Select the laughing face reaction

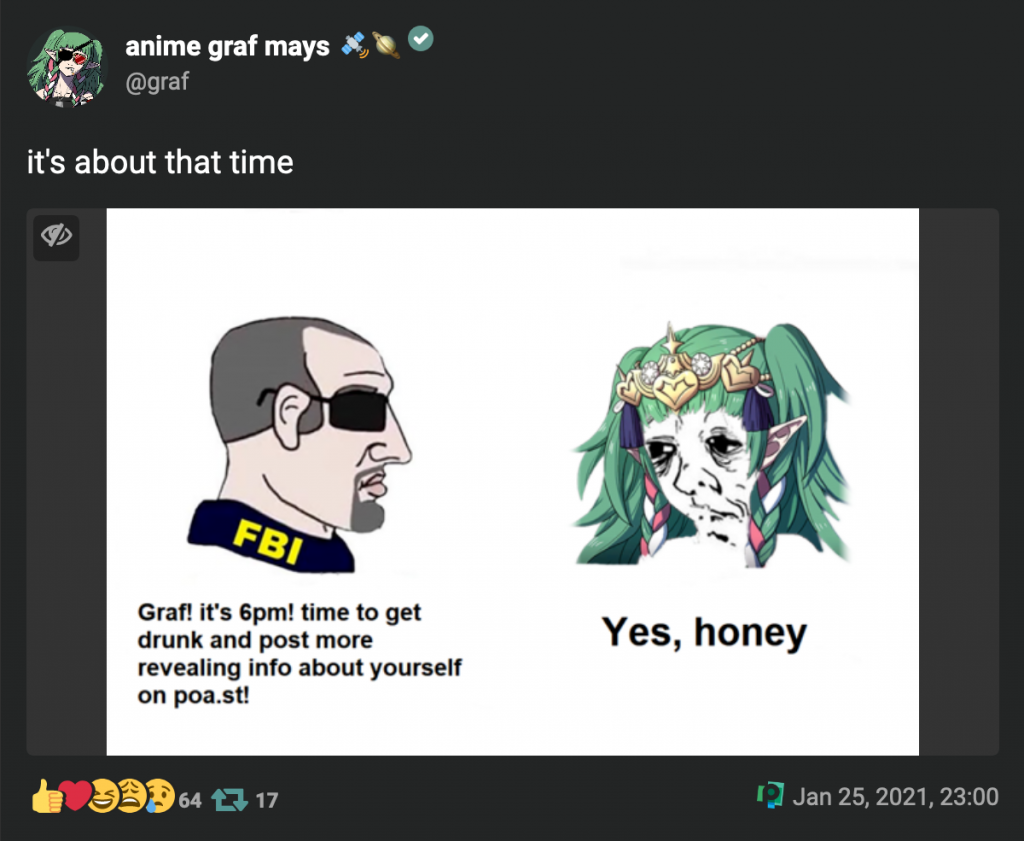click(x=103, y=796)
